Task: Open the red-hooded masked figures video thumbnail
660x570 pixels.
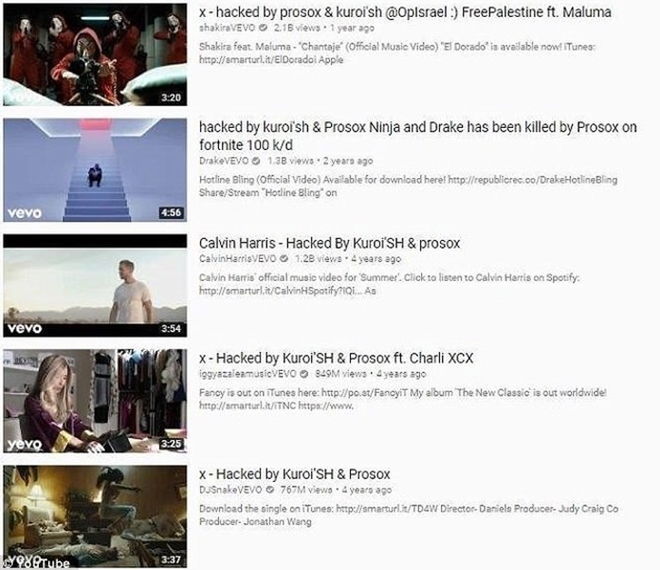Action: (95, 54)
